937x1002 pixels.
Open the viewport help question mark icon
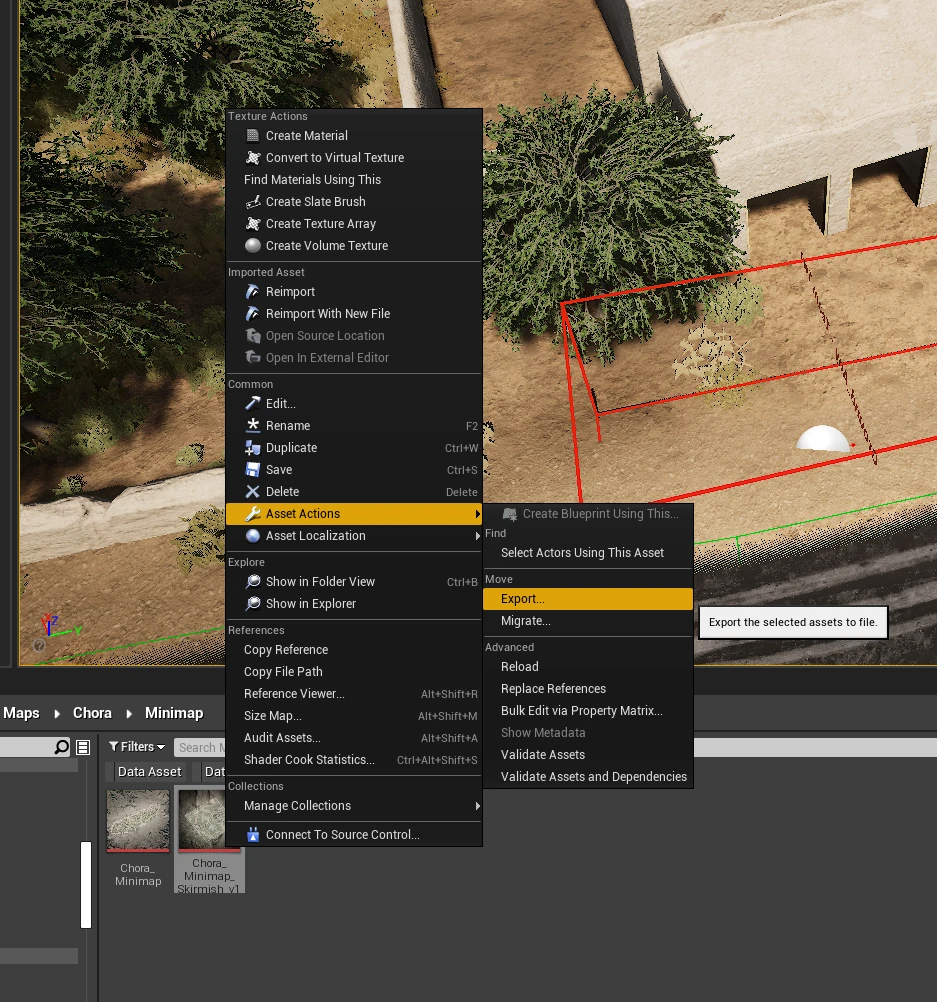click(x=40, y=646)
